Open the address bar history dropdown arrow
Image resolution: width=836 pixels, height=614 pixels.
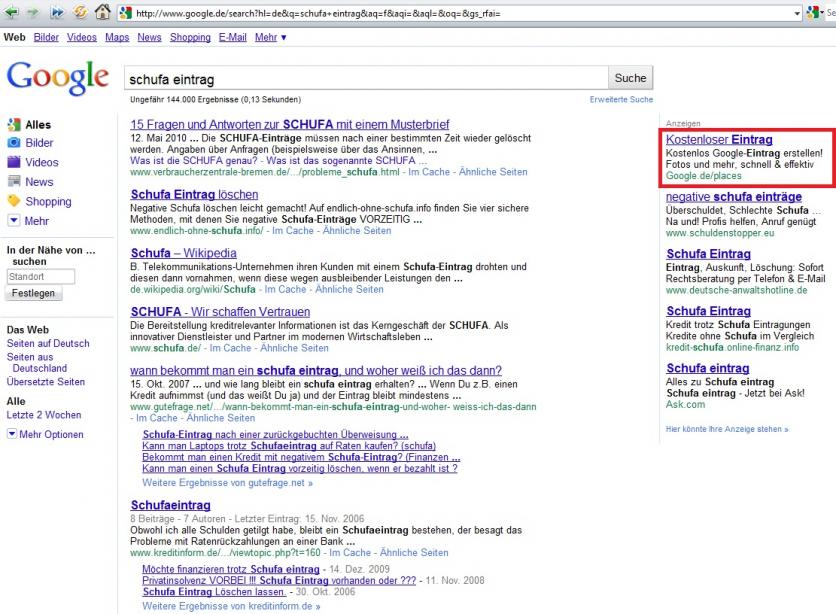pos(797,13)
